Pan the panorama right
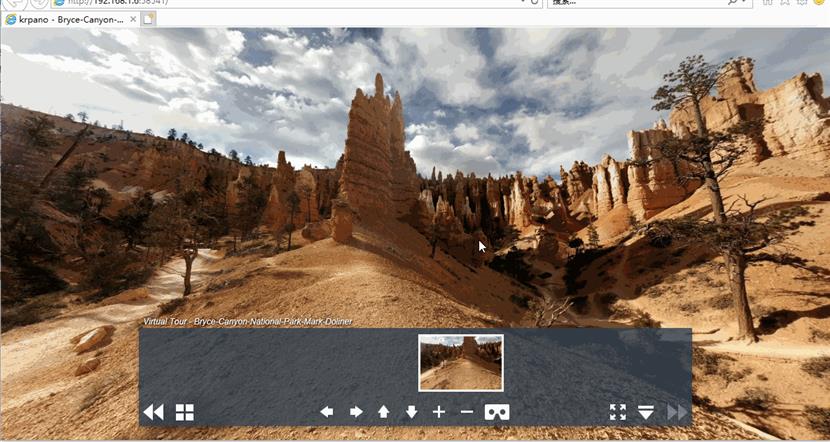Viewport: 830px width, 442px height. click(x=356, y=412)
